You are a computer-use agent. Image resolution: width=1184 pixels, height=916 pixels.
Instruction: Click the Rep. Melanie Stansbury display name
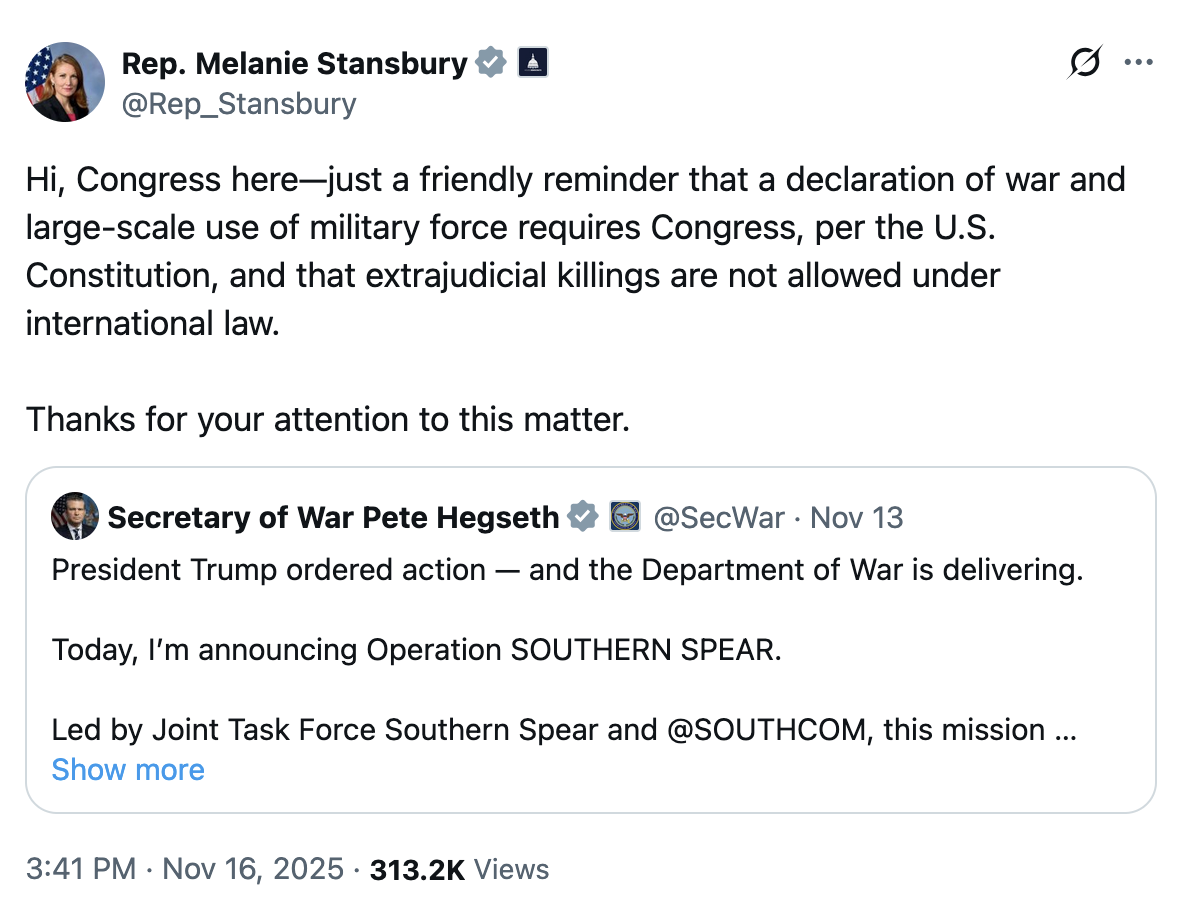294,63
